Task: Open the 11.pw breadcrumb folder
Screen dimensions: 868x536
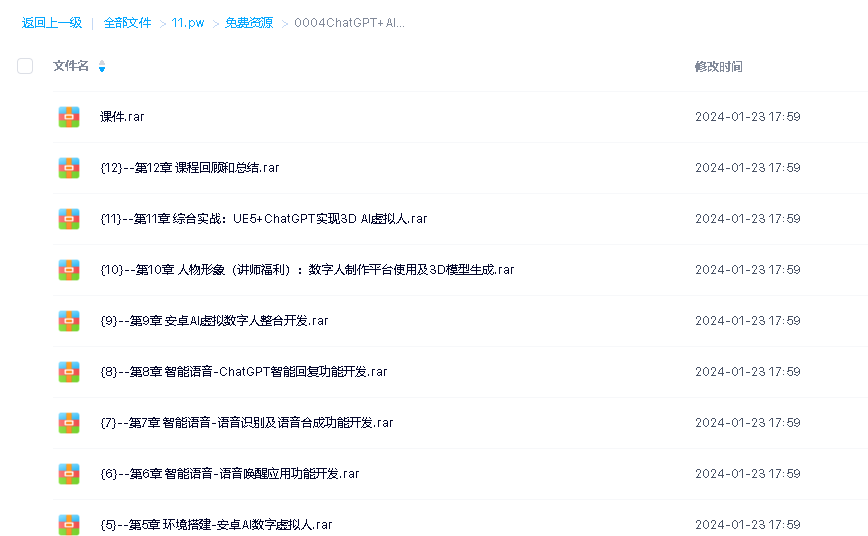Action: pos(187,23)
